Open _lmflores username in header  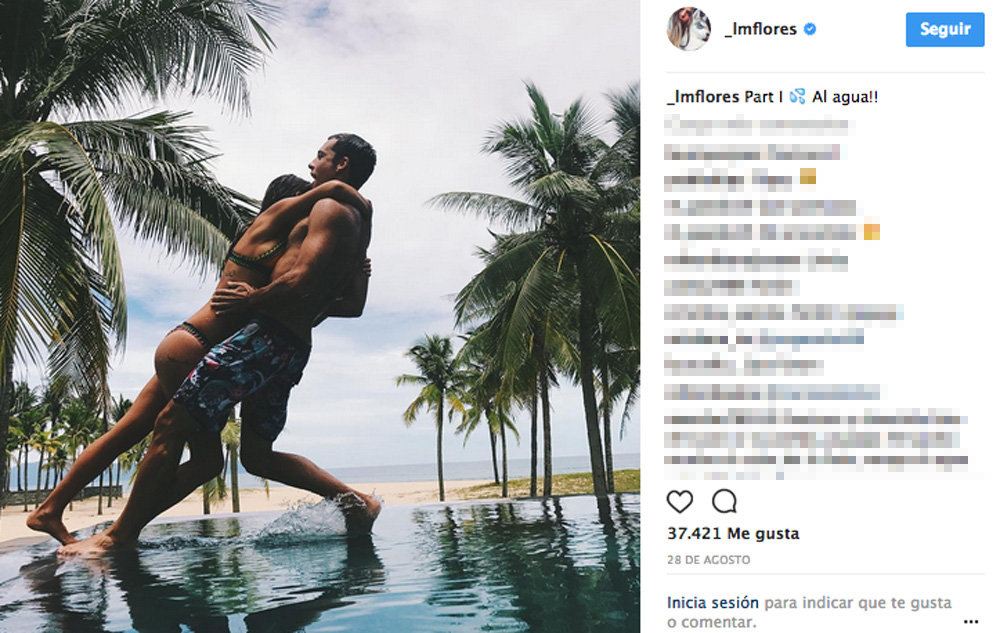[x=760, y=29]
